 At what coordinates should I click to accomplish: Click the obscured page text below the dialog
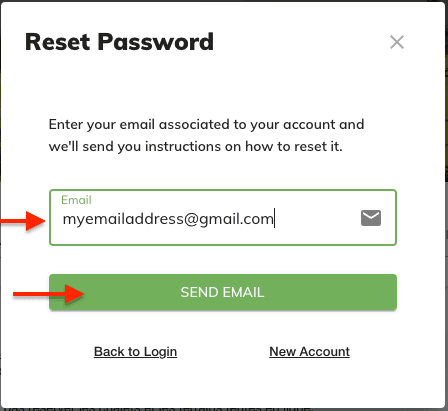point(157,409)
